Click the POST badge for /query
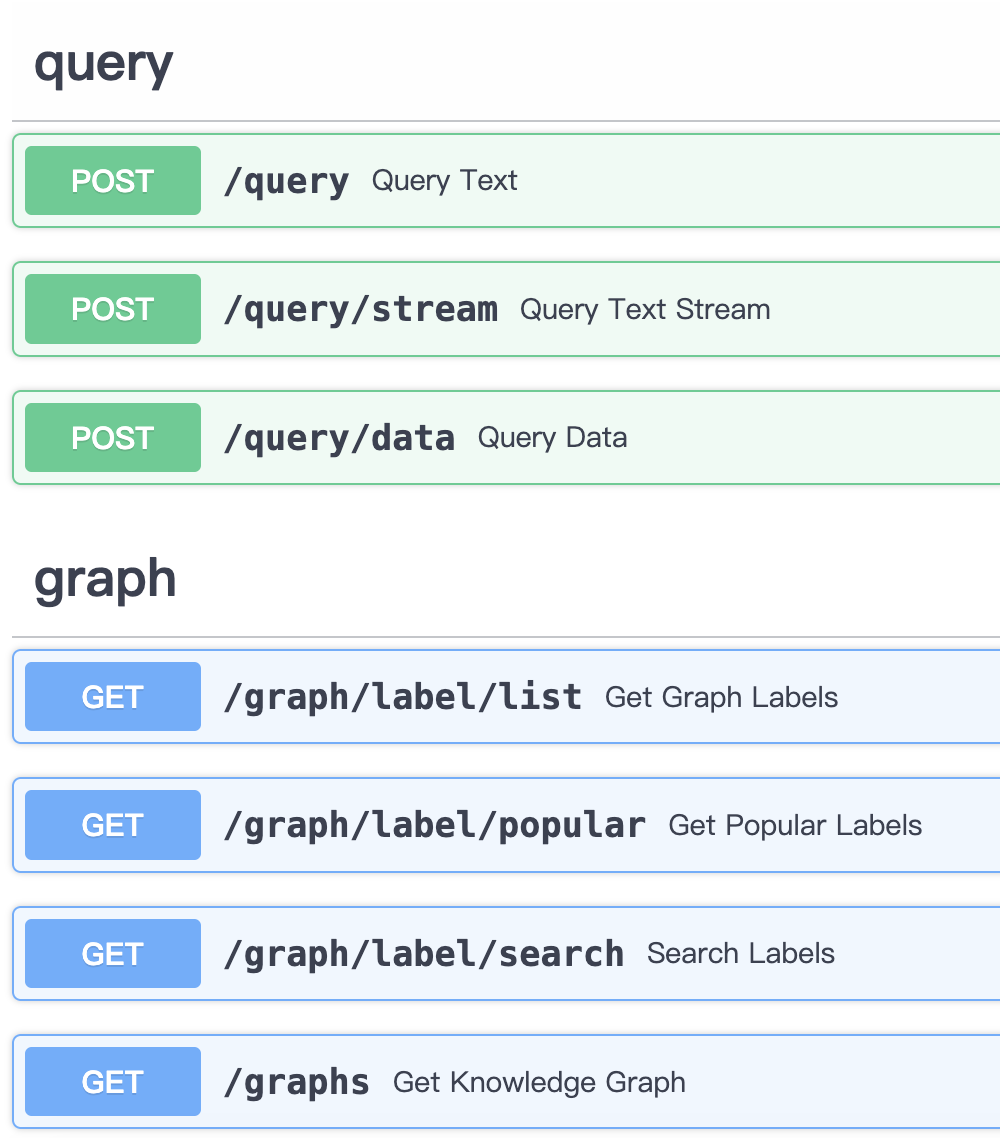This screenshot has width=1000, height=1138. pyautogui.click(x=113, y=181)
